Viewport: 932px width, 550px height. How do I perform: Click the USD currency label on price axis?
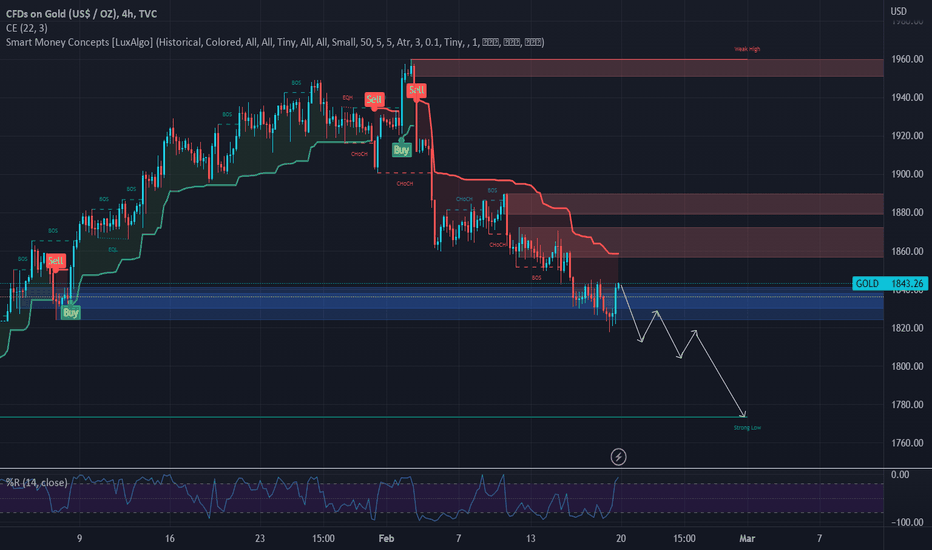pyautogui.click(x=898, y=11)
